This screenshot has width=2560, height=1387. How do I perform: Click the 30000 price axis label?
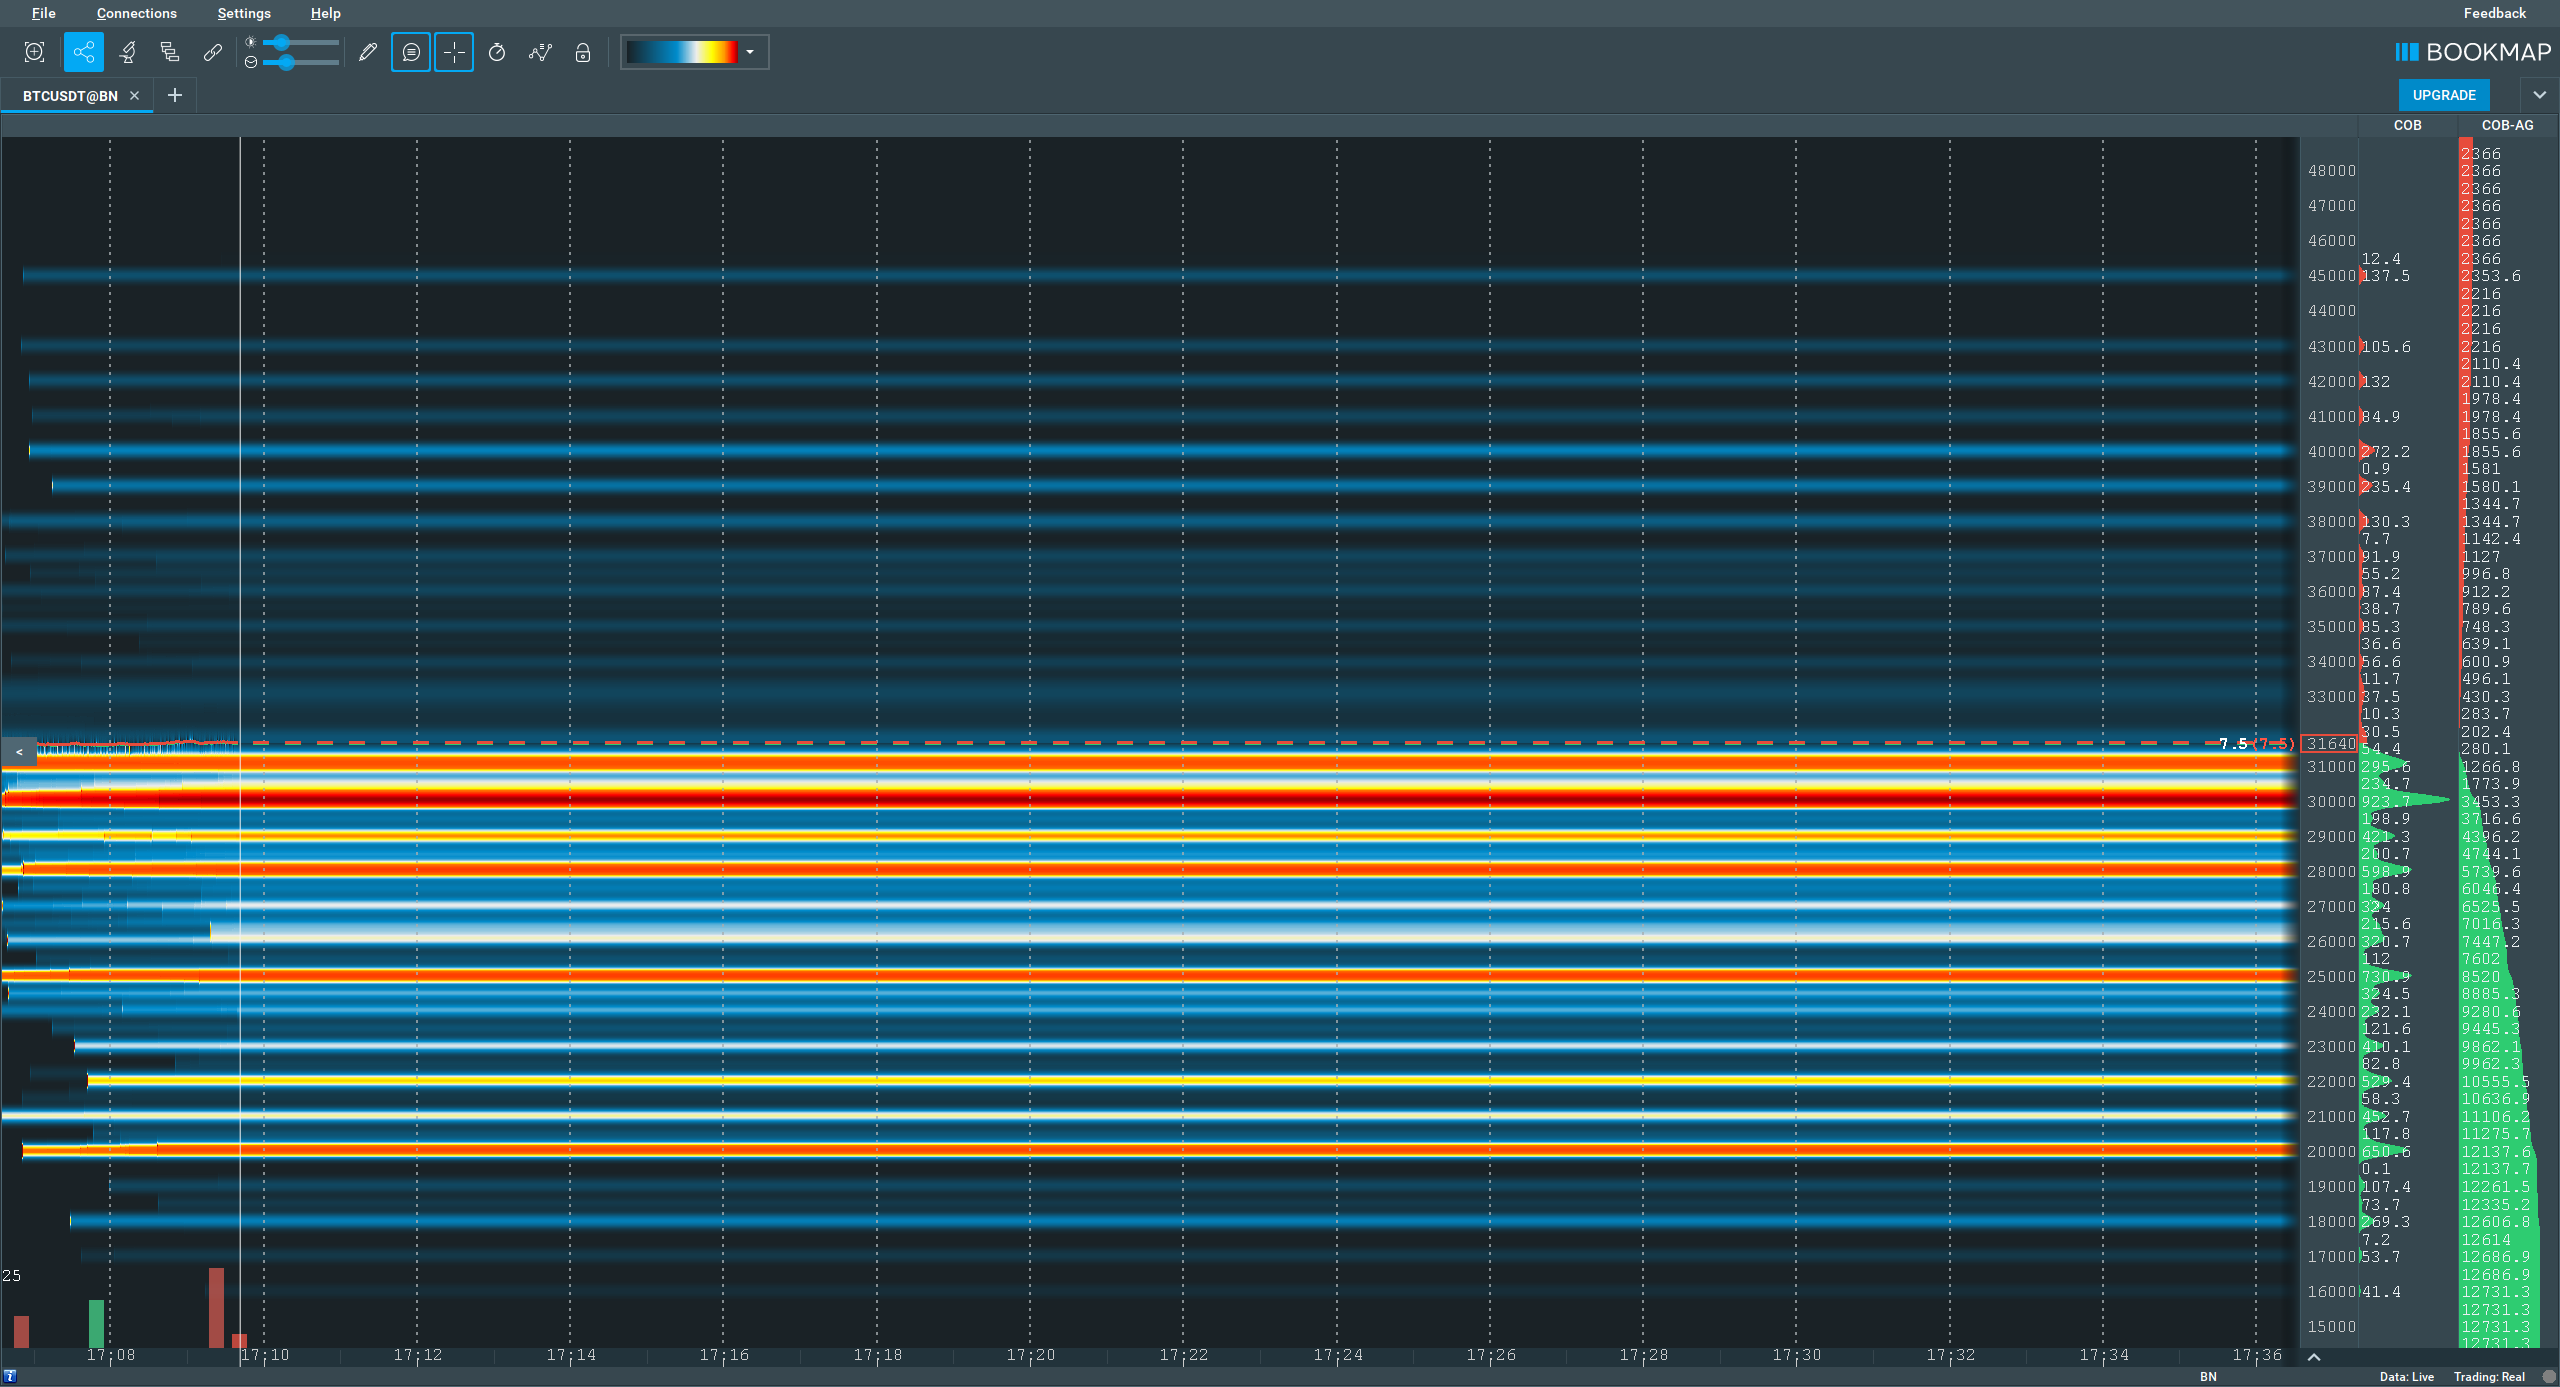tap(2331, 801)
